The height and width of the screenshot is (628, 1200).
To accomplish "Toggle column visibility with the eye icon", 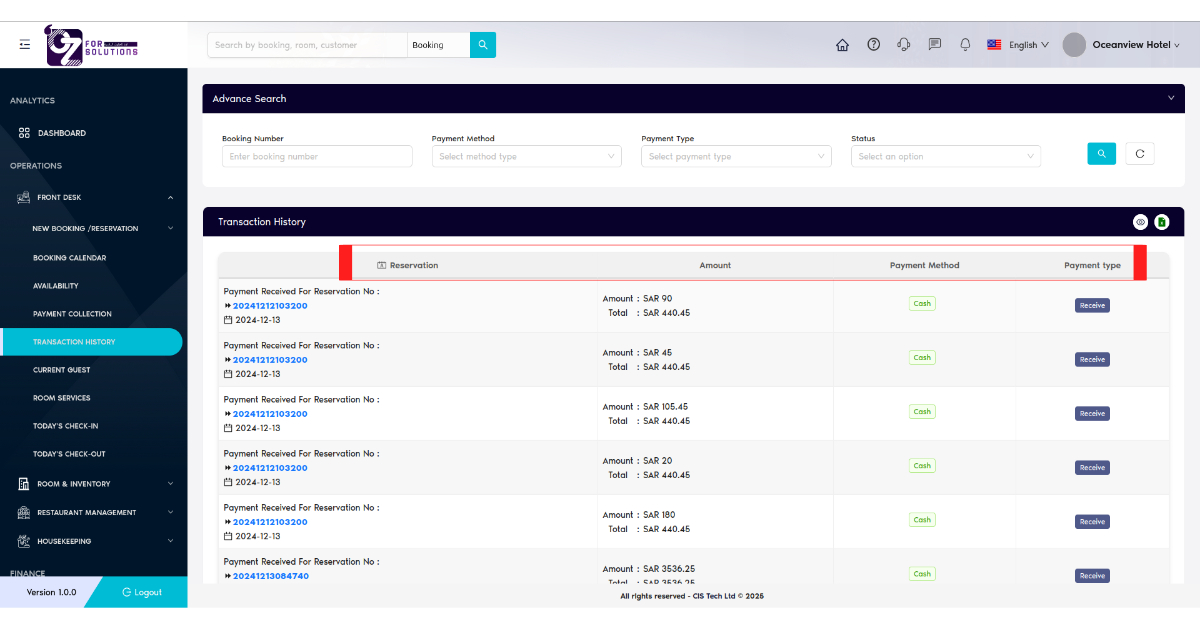I will [1140, 221].
